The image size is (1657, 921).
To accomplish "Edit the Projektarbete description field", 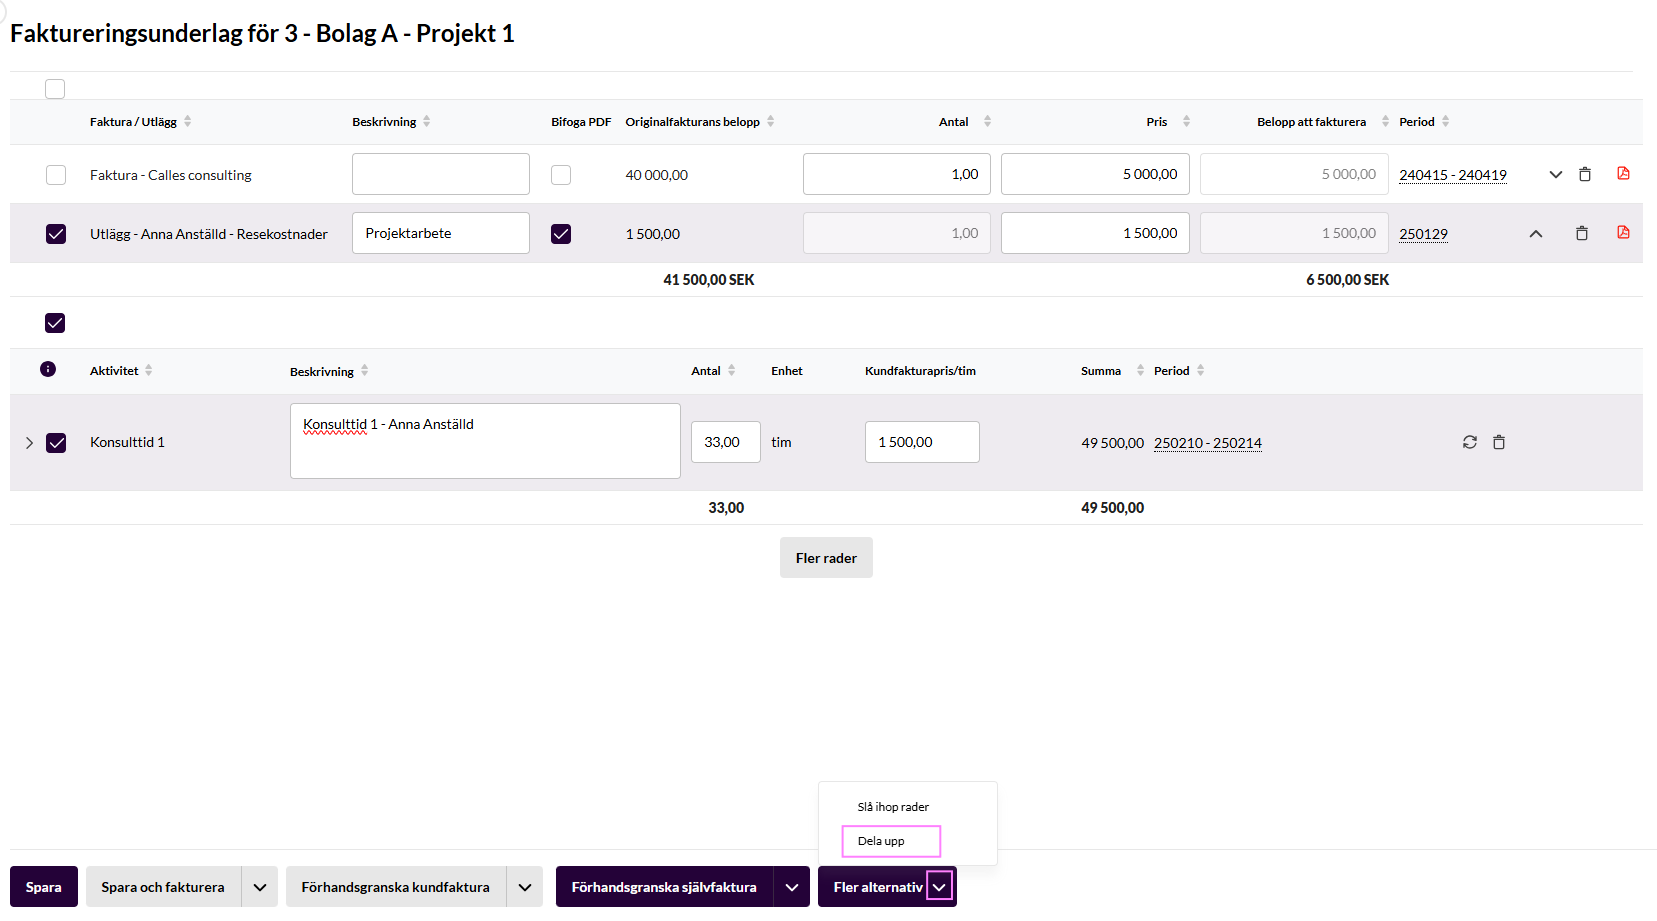I will pos(441,233).
